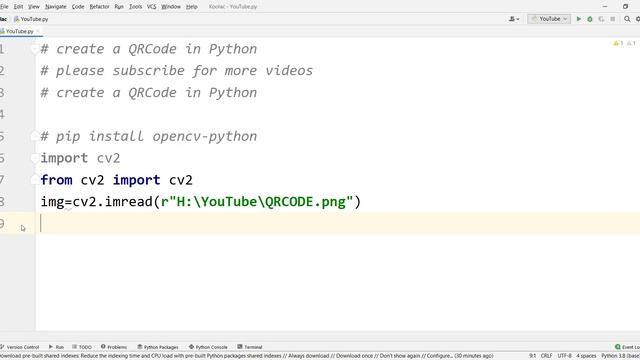
Task: Click the 4 spaces indent setting
Action: 586,356
